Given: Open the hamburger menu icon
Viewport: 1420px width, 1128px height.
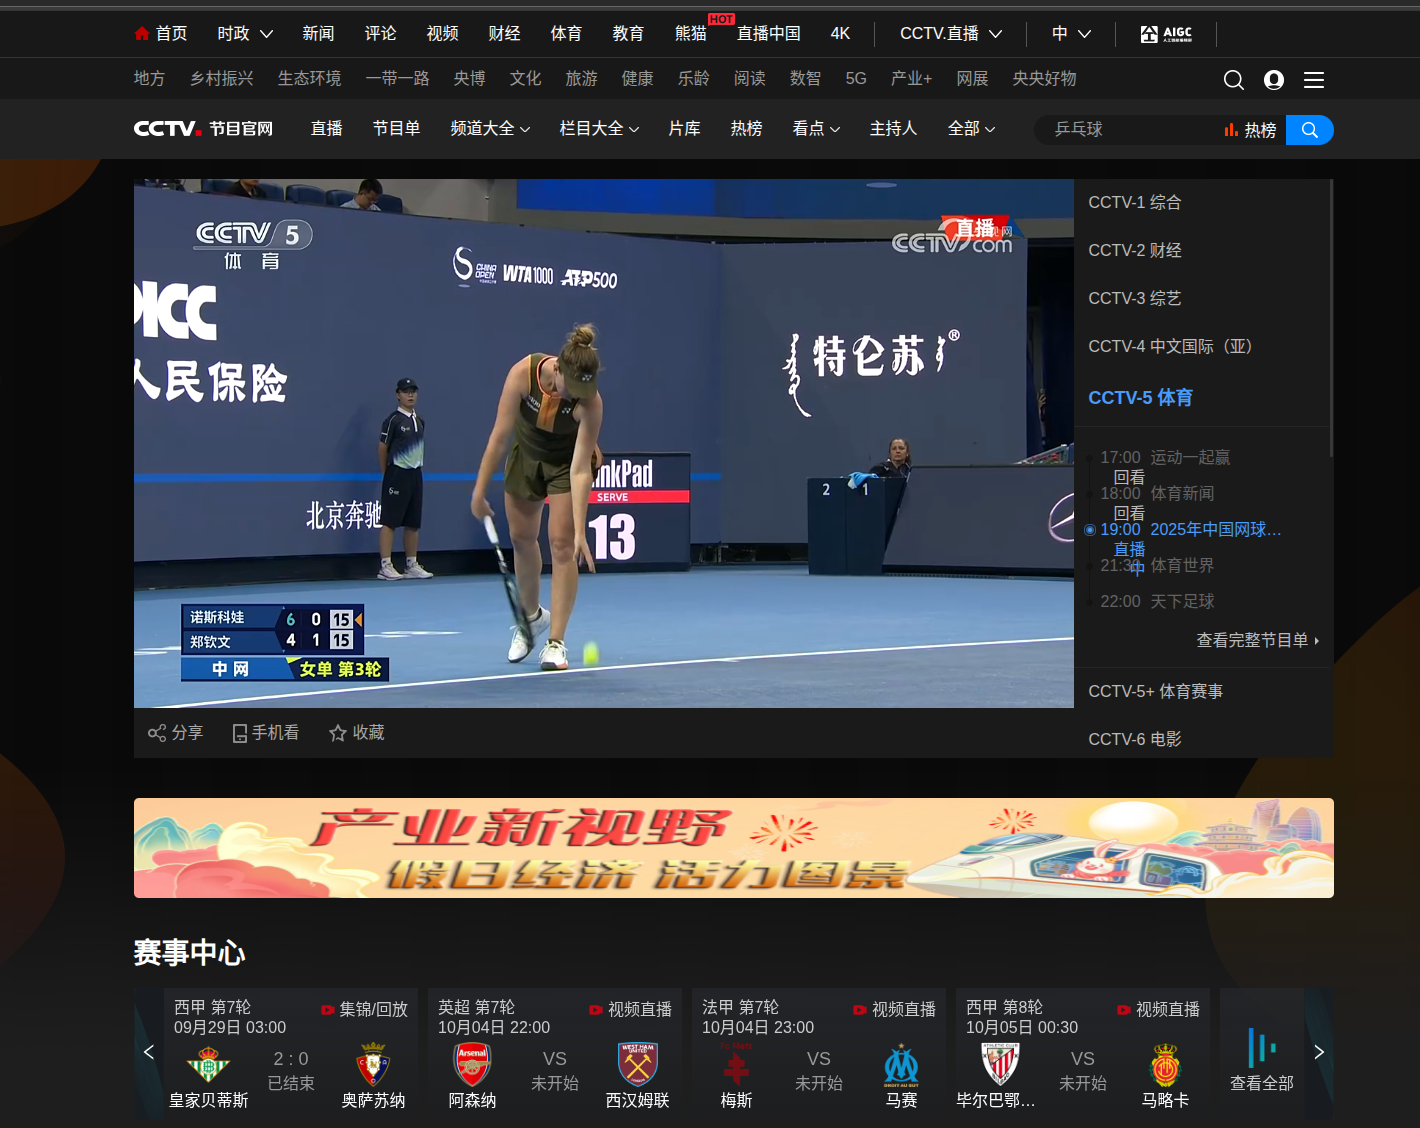Looking at the screenshot, I should tap(1314, 80).
